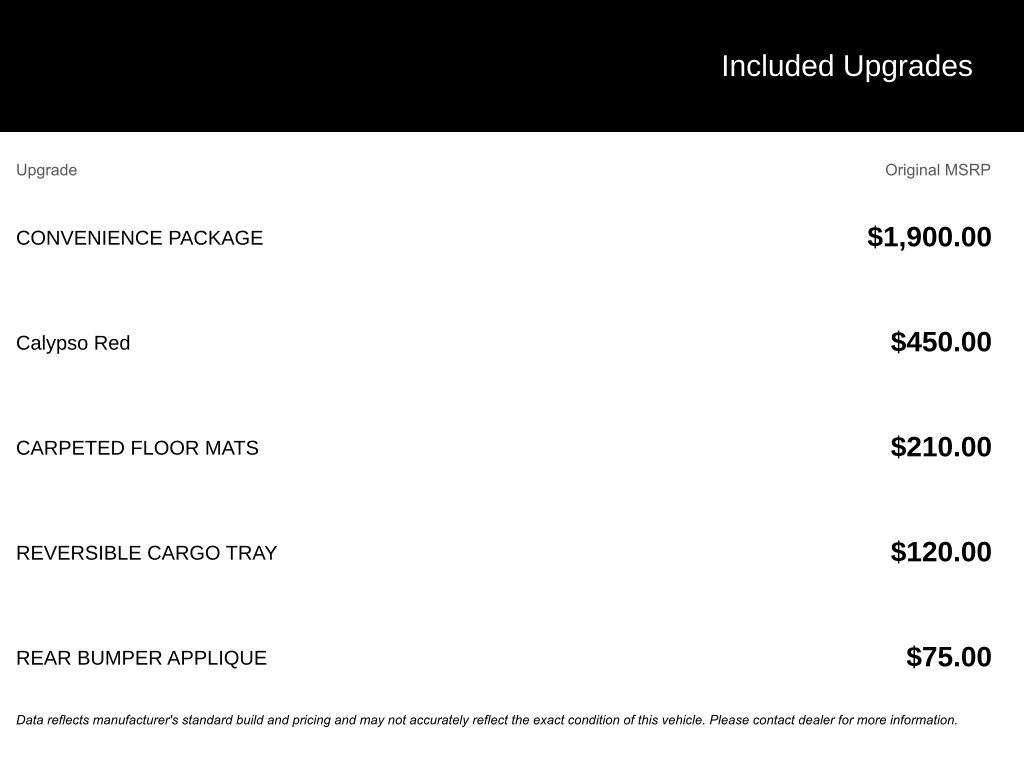Select the REAR BUMPER APPLIQUE entry
This screenshot has height=768, width=1024.
coord(142,658)
